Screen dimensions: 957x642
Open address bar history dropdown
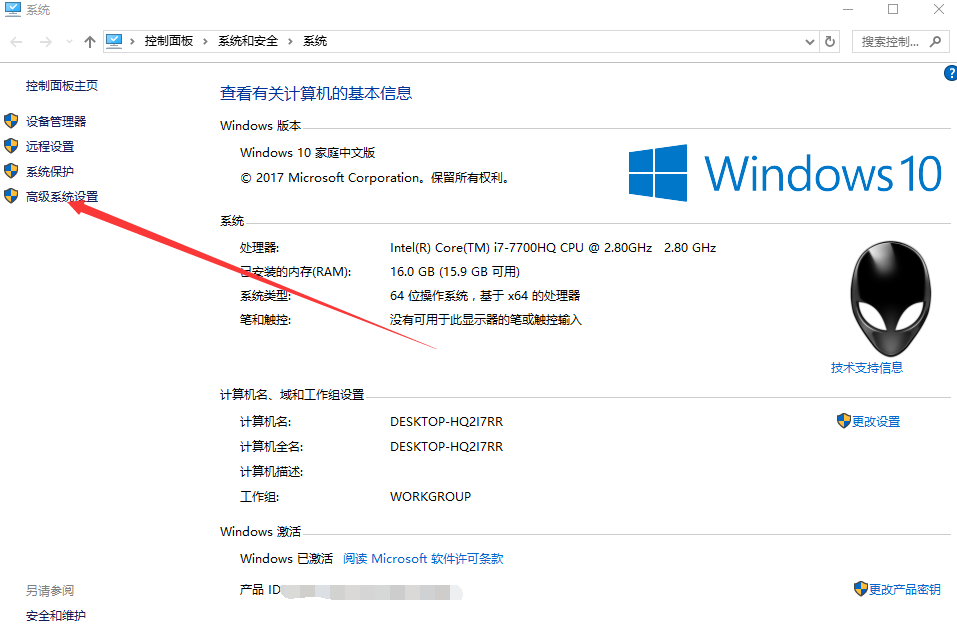pyautogui.click(x=809, y=41)
